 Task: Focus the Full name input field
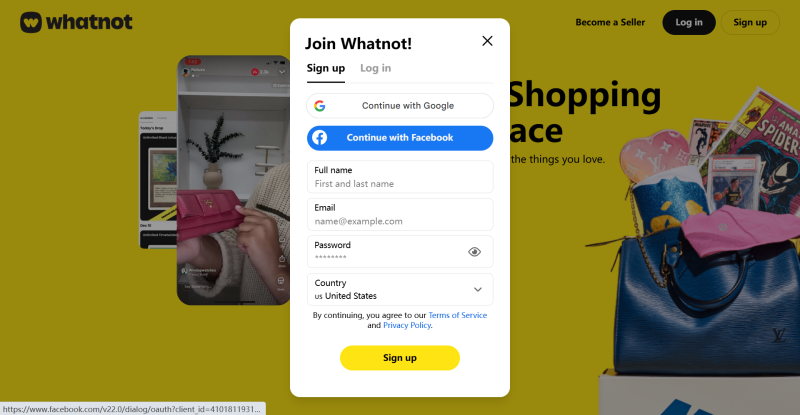(400, 177)
